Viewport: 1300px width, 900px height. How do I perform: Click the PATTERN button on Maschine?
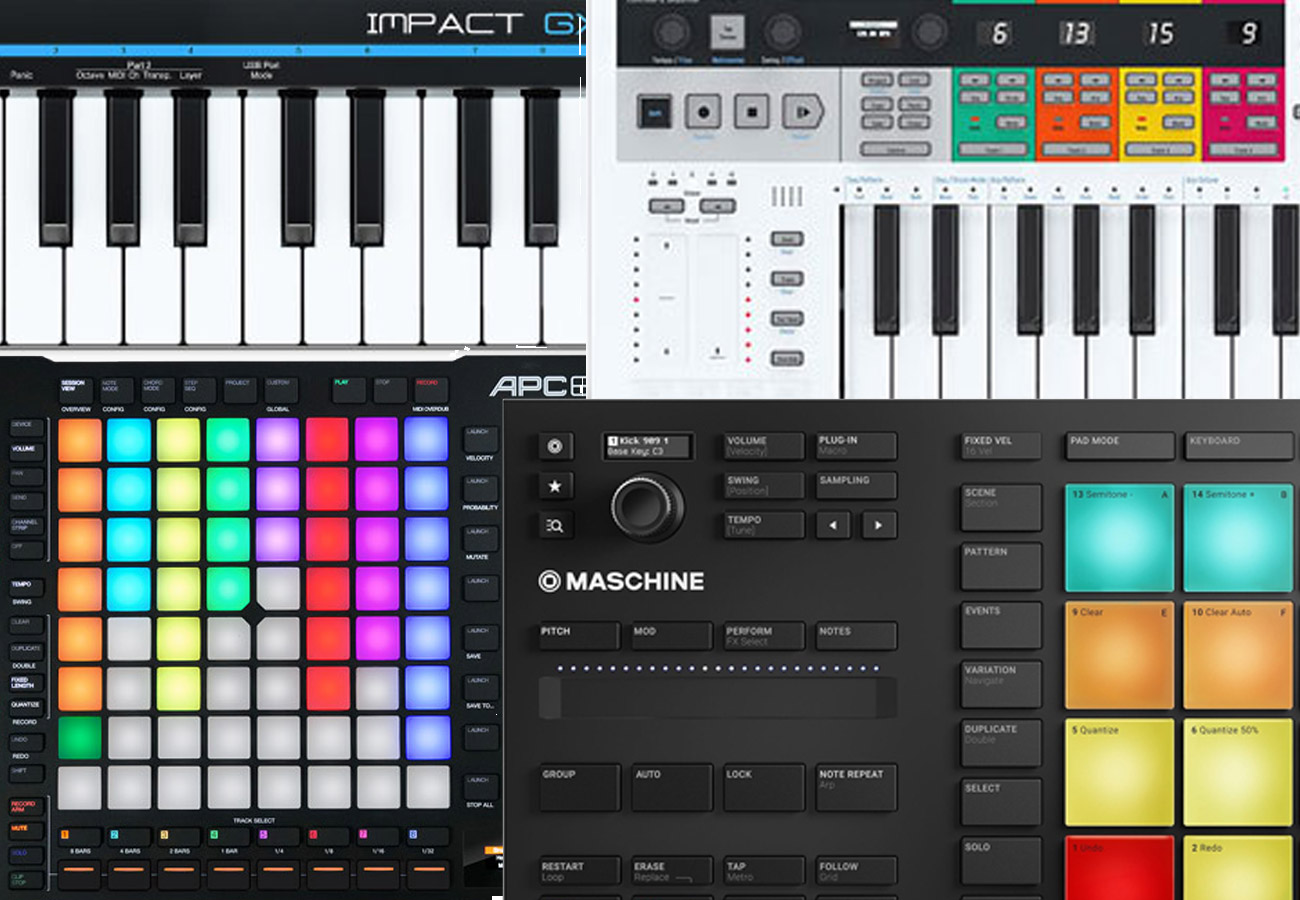pos(1001,566)
